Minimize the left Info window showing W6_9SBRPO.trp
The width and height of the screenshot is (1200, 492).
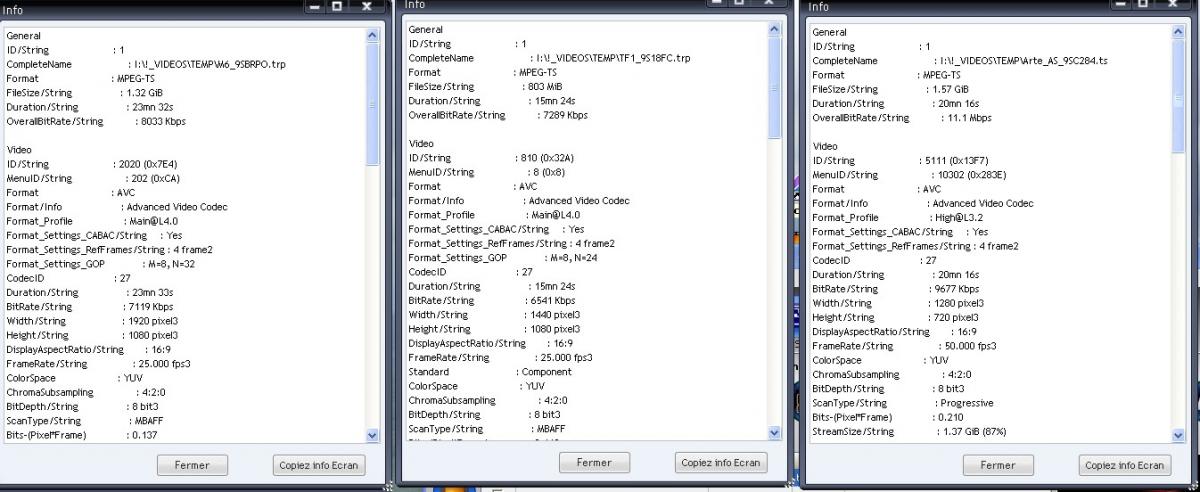click(x=316, y=6)
